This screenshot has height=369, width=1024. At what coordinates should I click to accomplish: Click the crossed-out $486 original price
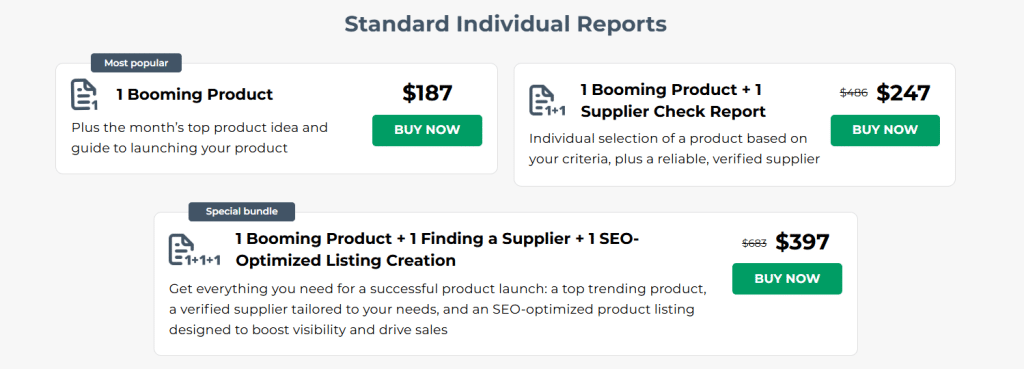point(854,93)
